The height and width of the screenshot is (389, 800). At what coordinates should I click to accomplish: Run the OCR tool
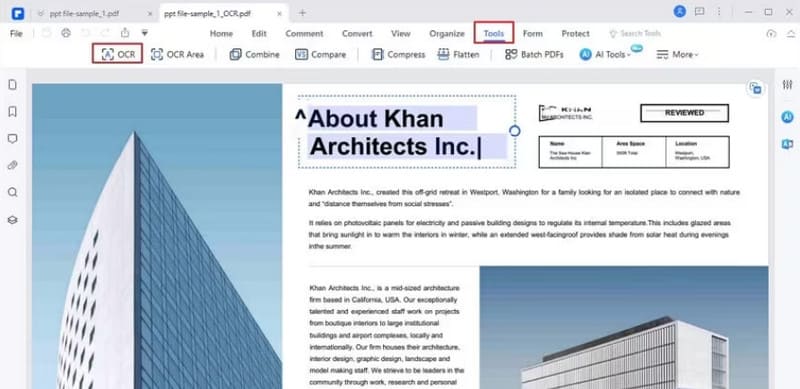pyautogui.click(x=117, y=54)
